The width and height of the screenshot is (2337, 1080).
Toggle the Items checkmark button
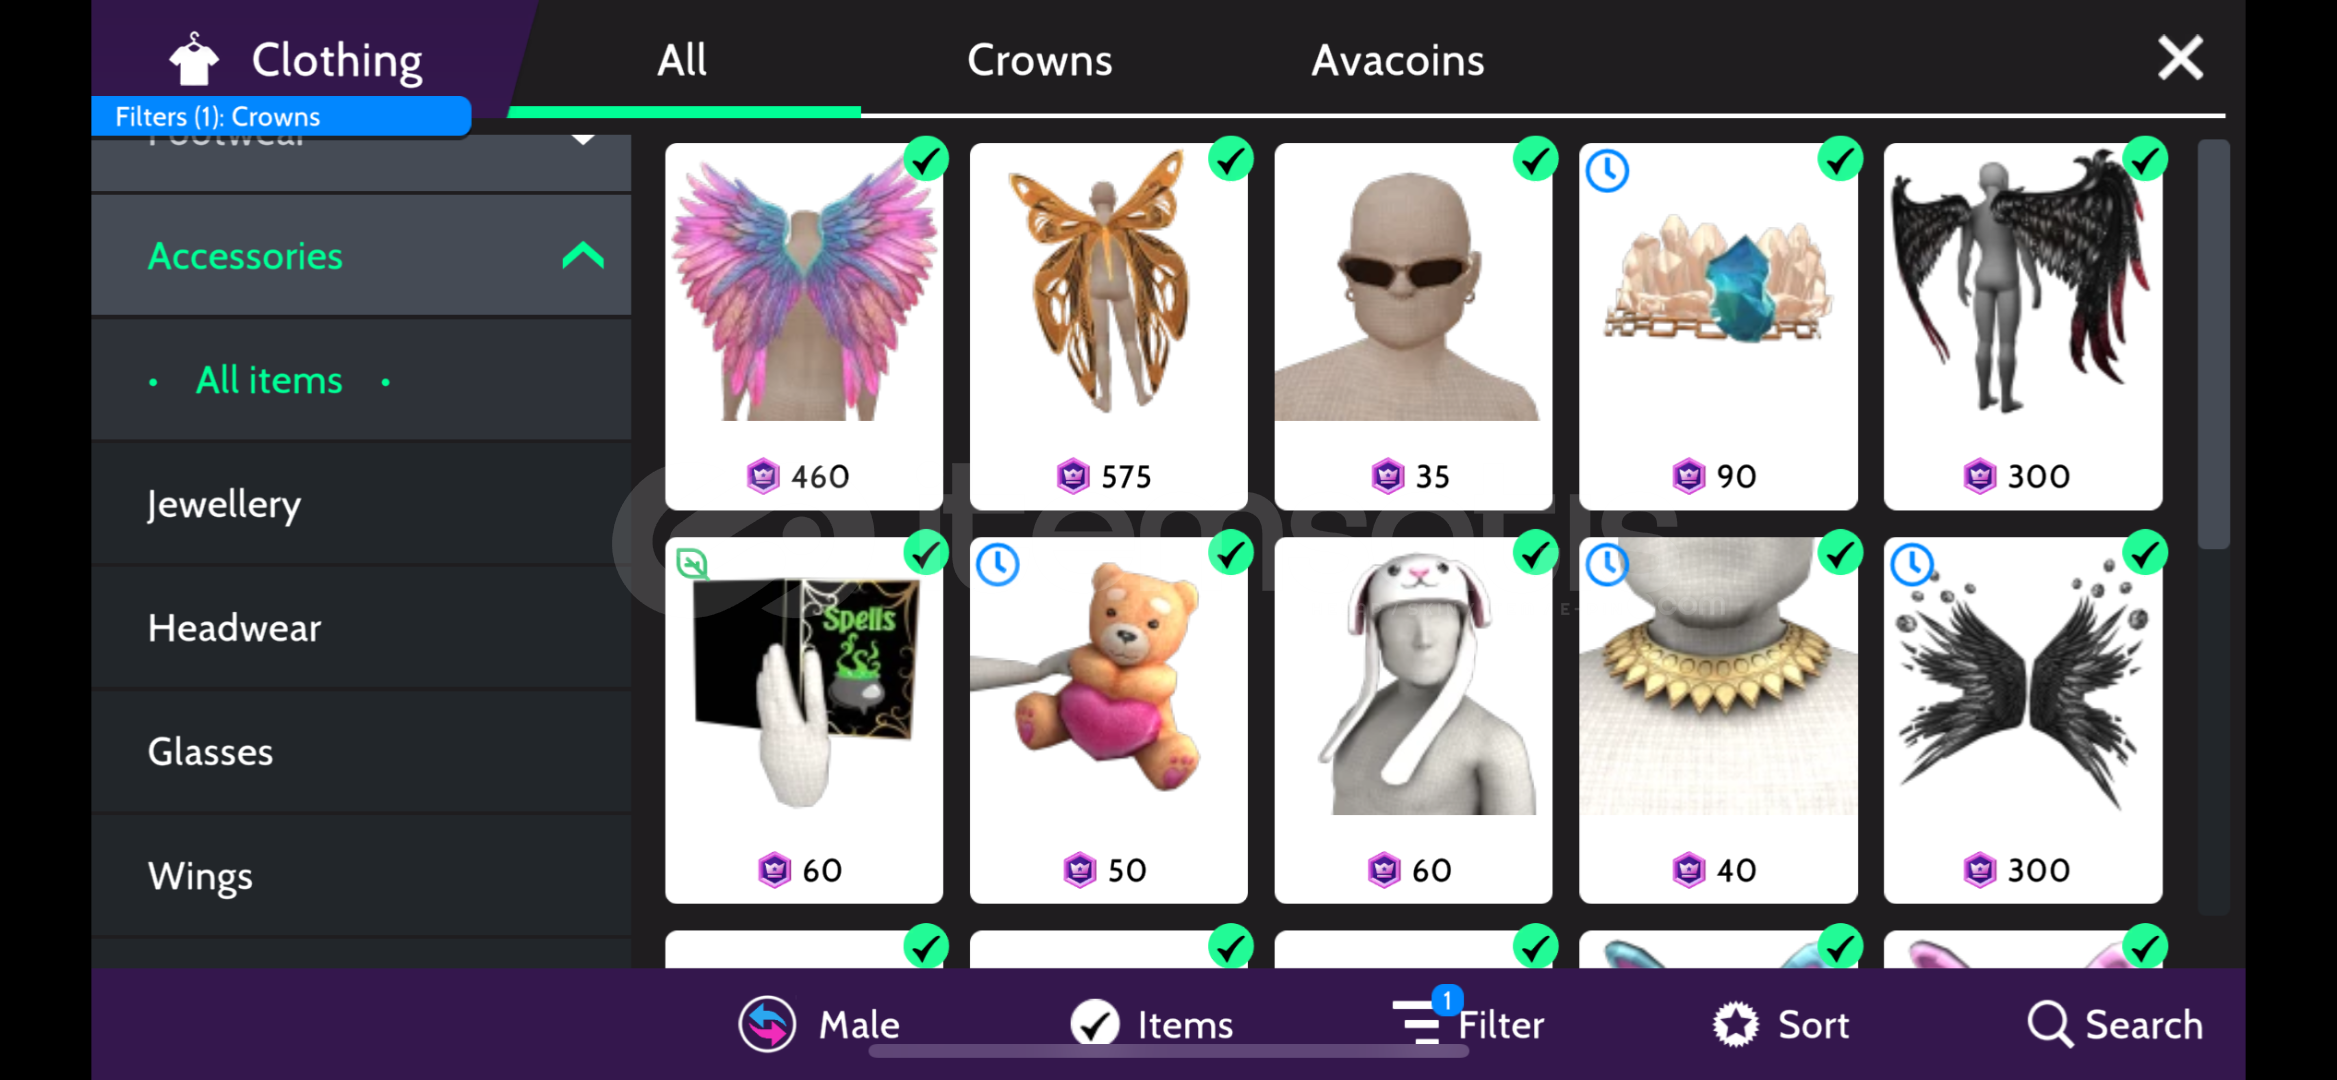1094,1024
